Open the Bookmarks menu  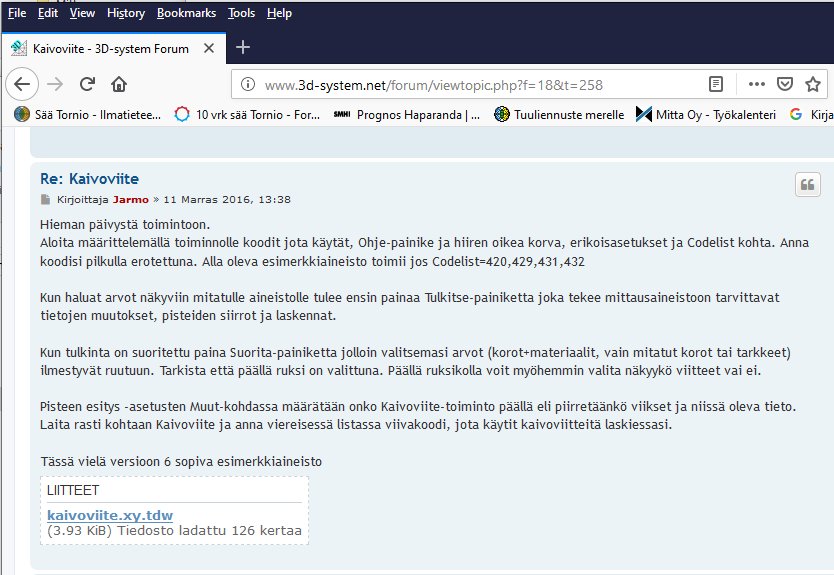point(186,13)
